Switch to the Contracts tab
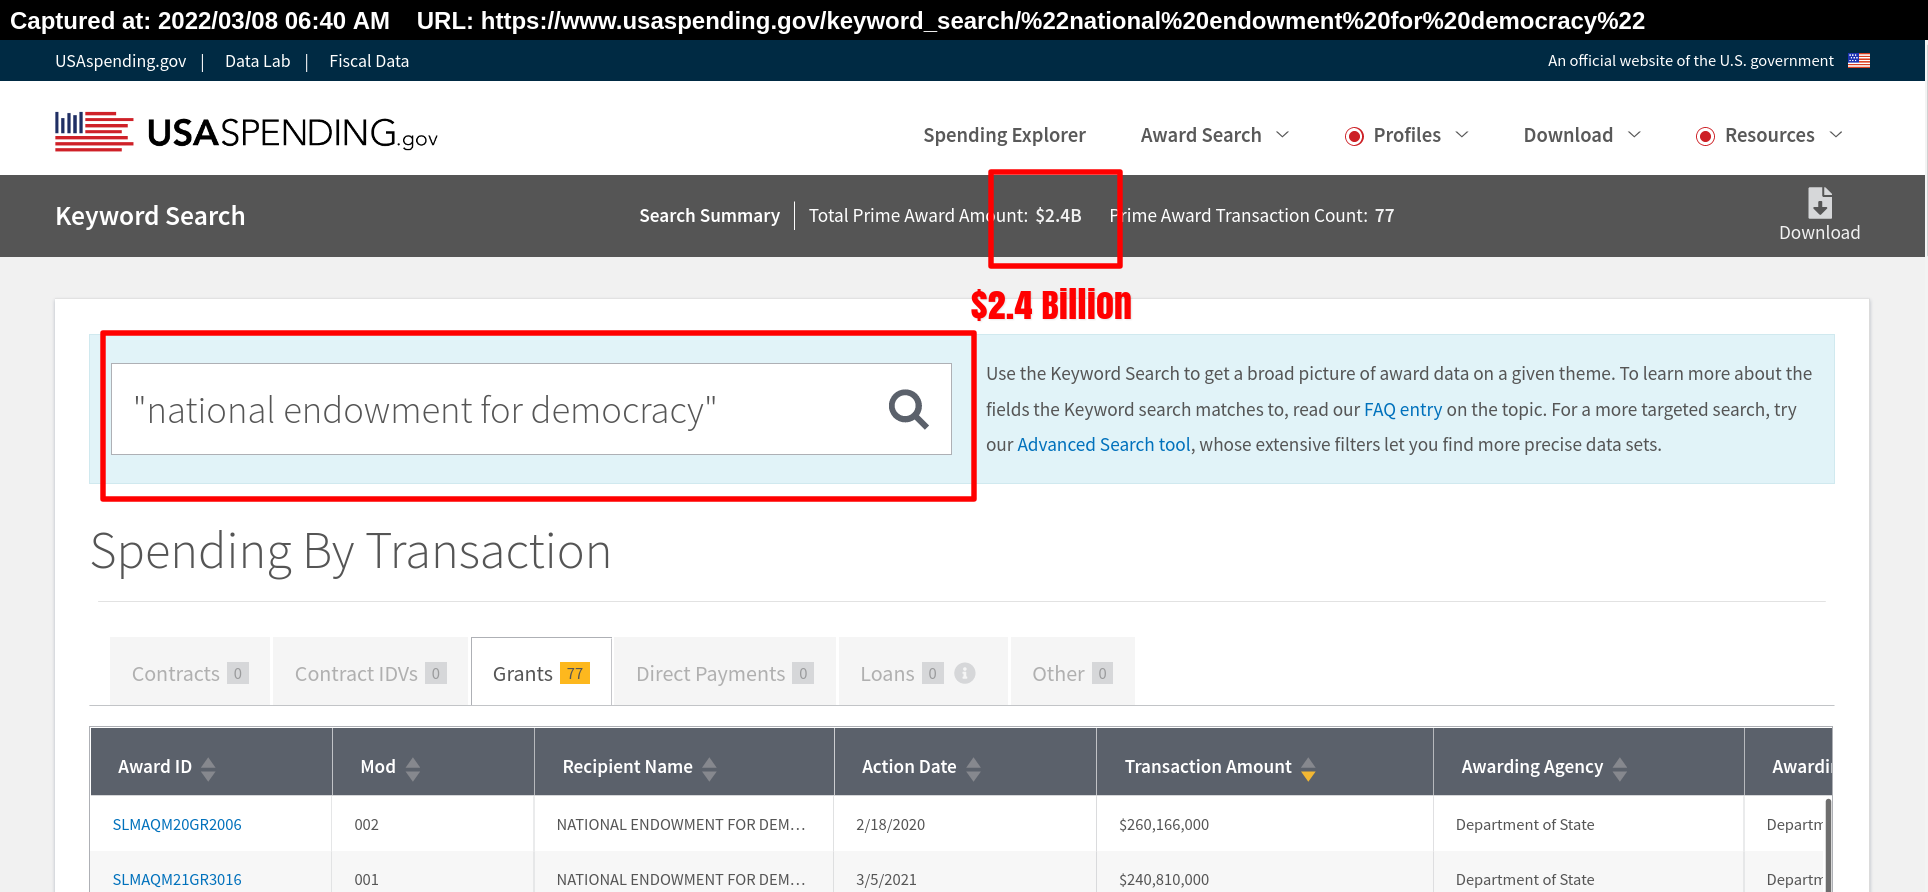This screenshot has width=1928, height=892. (x=190, y=672)
